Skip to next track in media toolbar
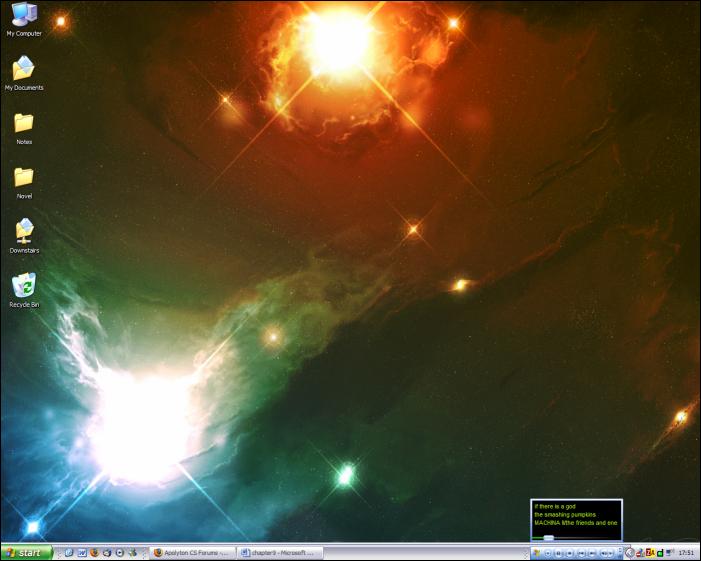 593,552
